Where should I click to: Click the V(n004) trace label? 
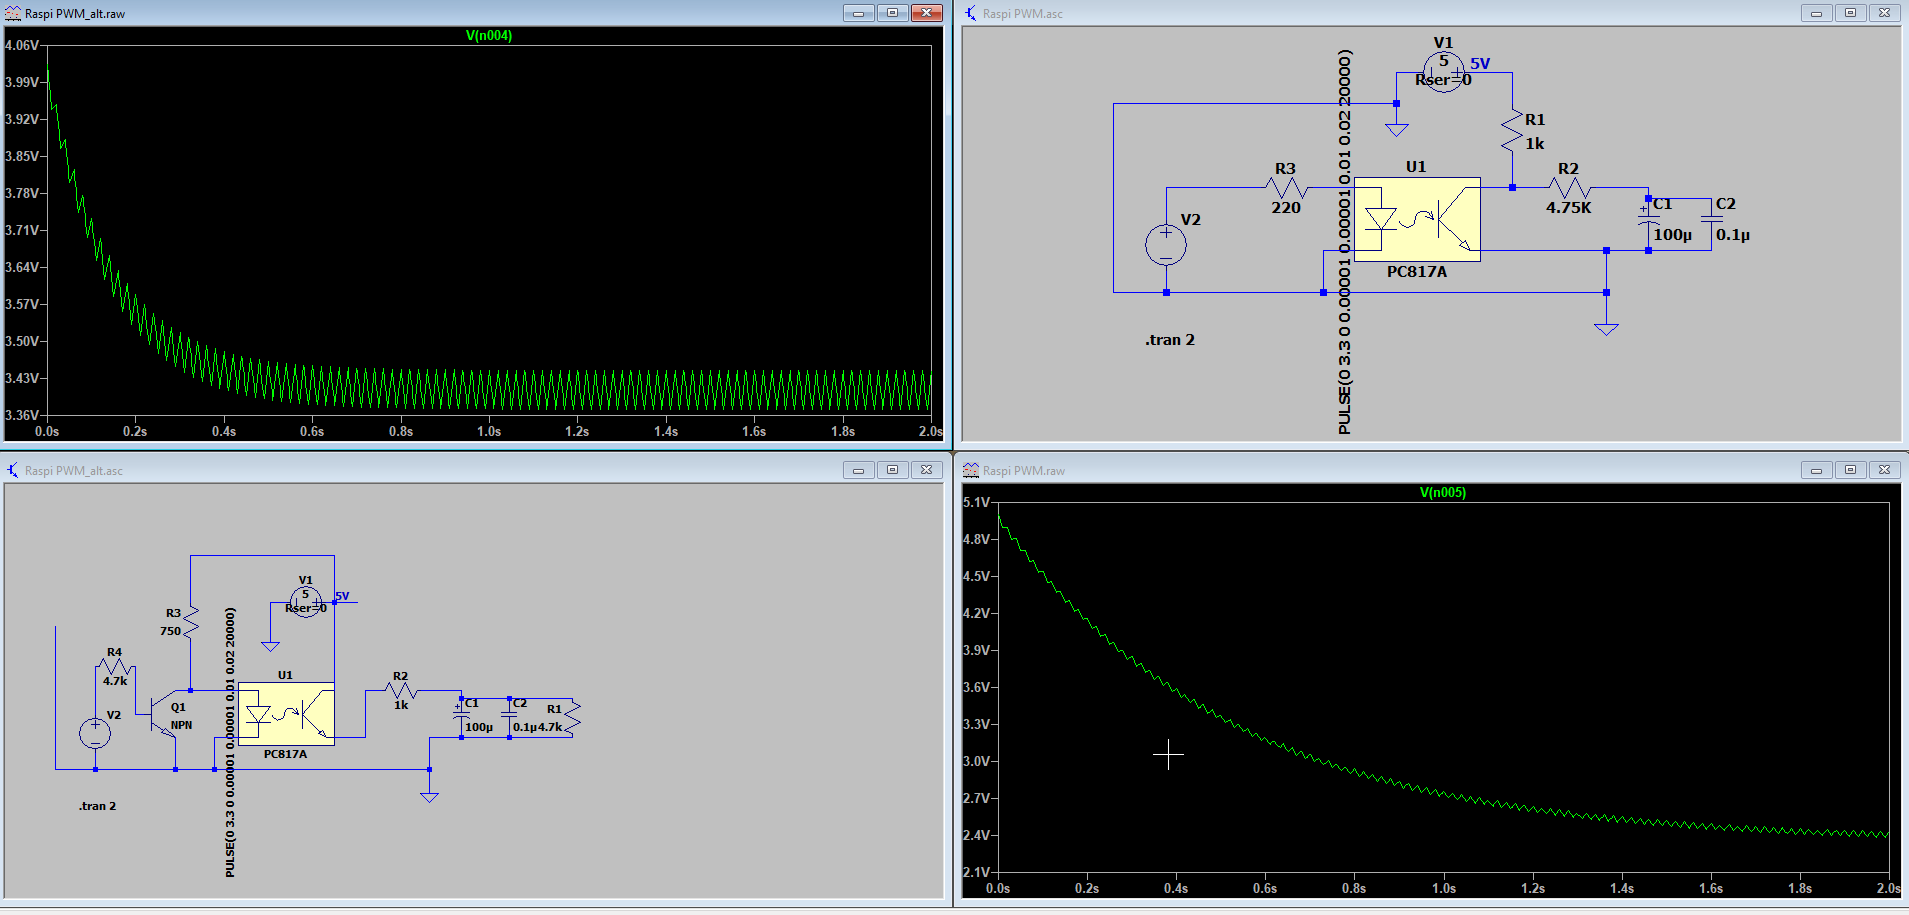coord(489,36)
